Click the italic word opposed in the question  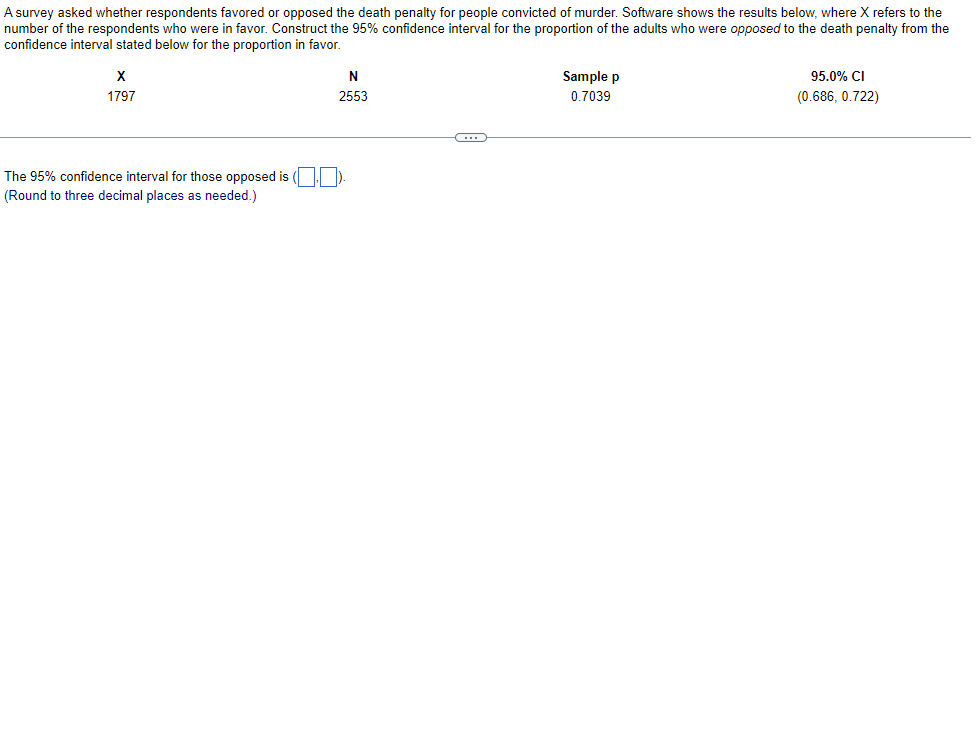(755, 29)
